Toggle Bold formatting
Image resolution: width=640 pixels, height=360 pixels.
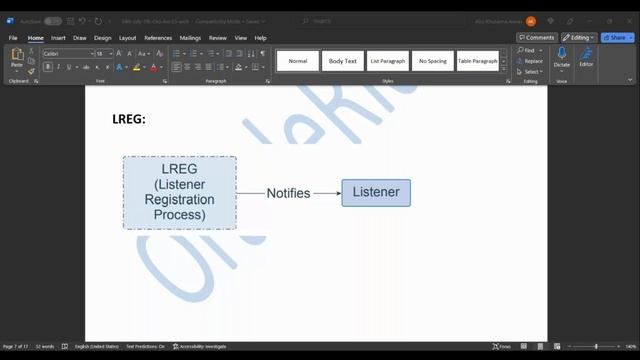point(48,67)
